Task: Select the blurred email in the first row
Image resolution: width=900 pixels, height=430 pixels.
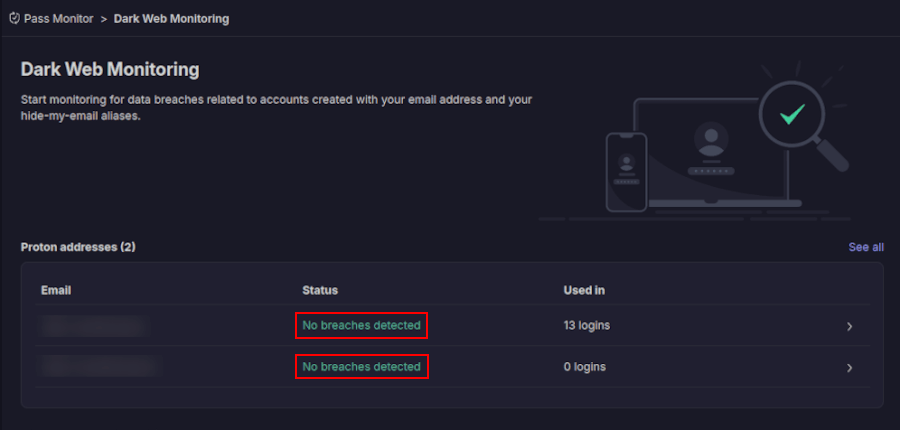Action: coord(95,326)
